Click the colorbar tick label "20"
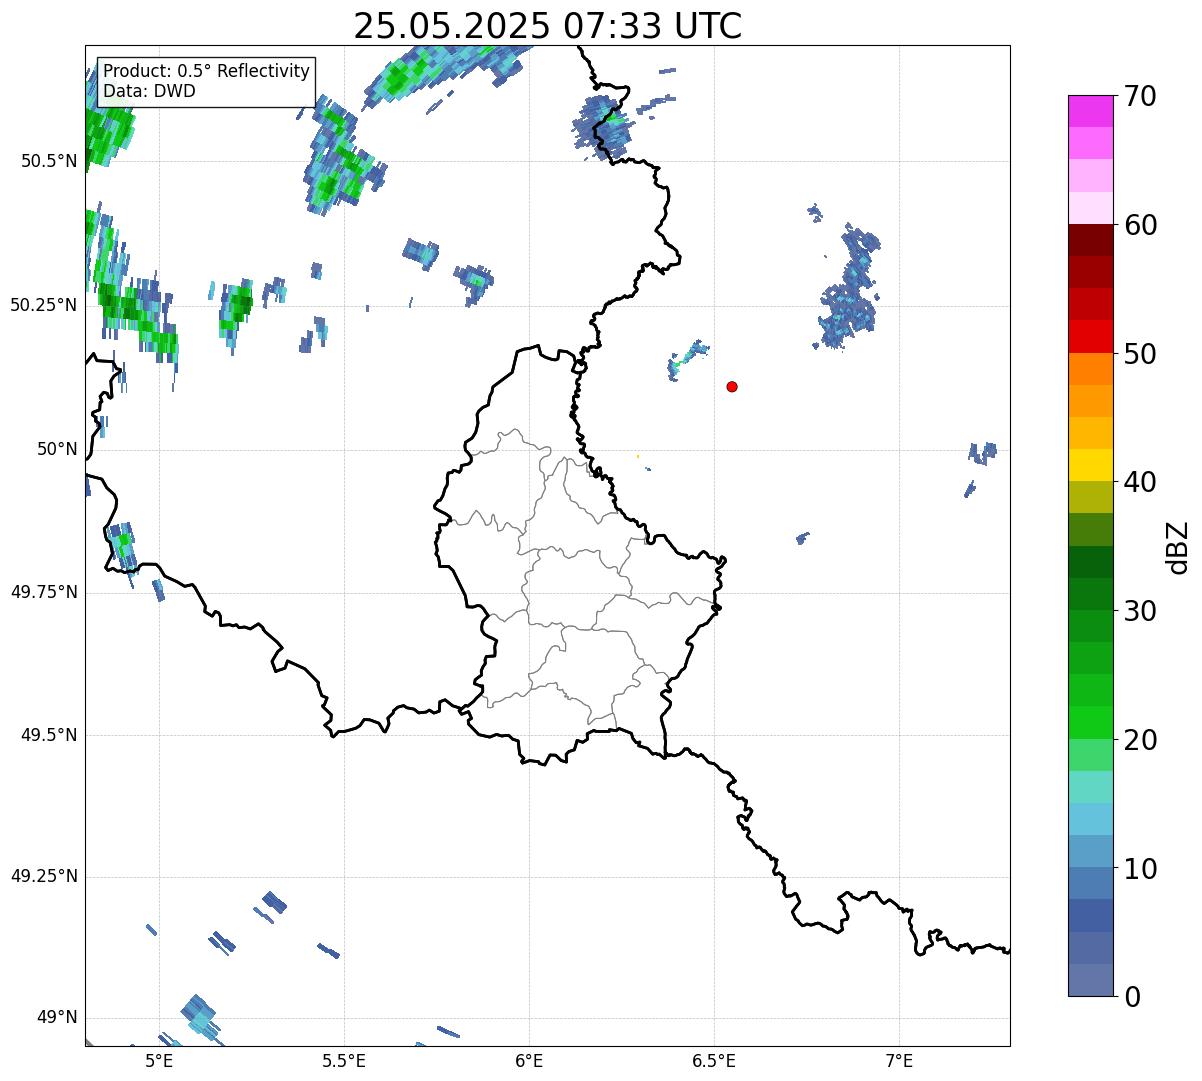 tap(1140, 740)
